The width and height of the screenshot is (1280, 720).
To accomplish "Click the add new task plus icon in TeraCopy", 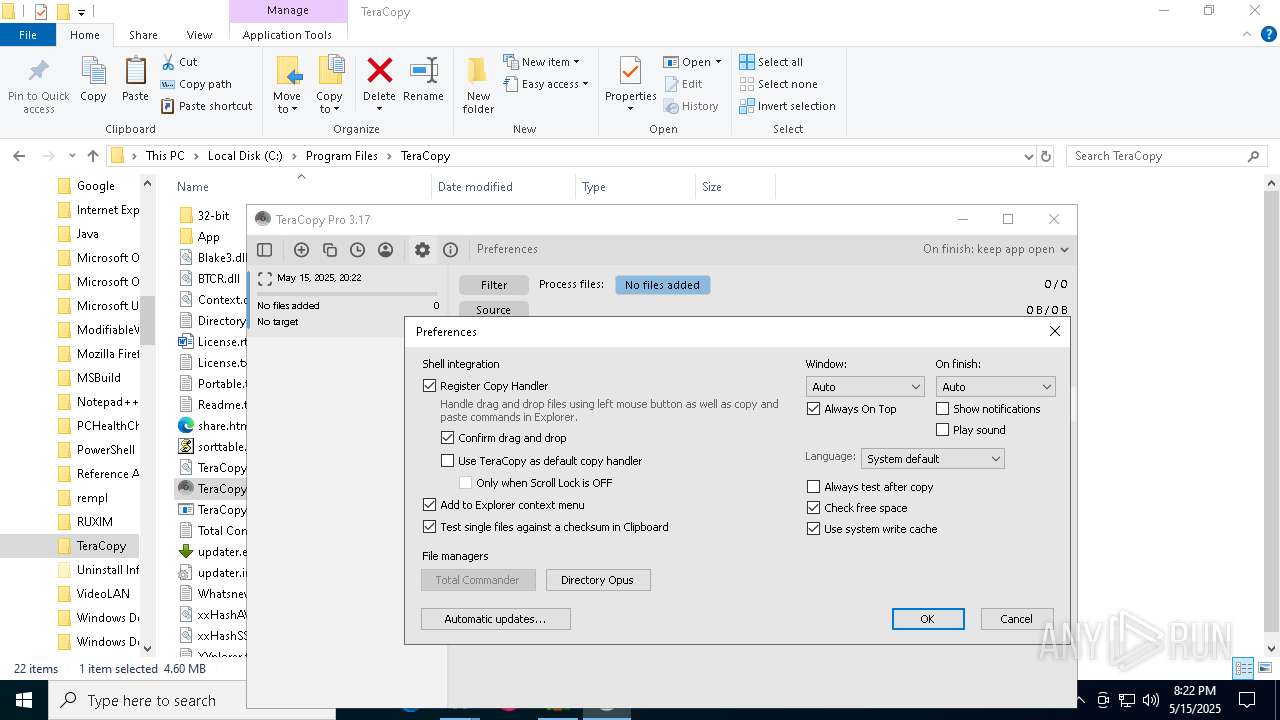I will pyautogui.click(x=301, y=250).
